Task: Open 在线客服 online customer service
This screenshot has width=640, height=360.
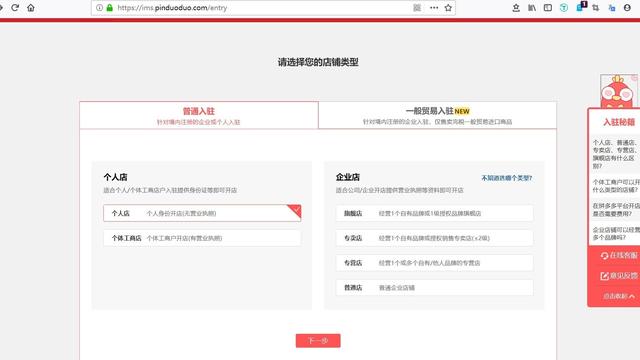Action: coord(618,256)
